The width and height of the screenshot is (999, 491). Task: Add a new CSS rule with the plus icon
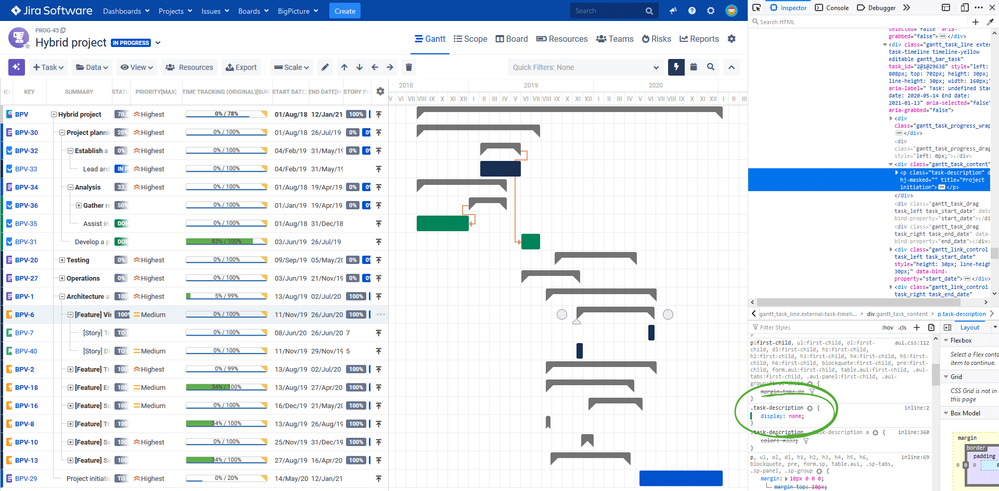[x=916, y=327]
